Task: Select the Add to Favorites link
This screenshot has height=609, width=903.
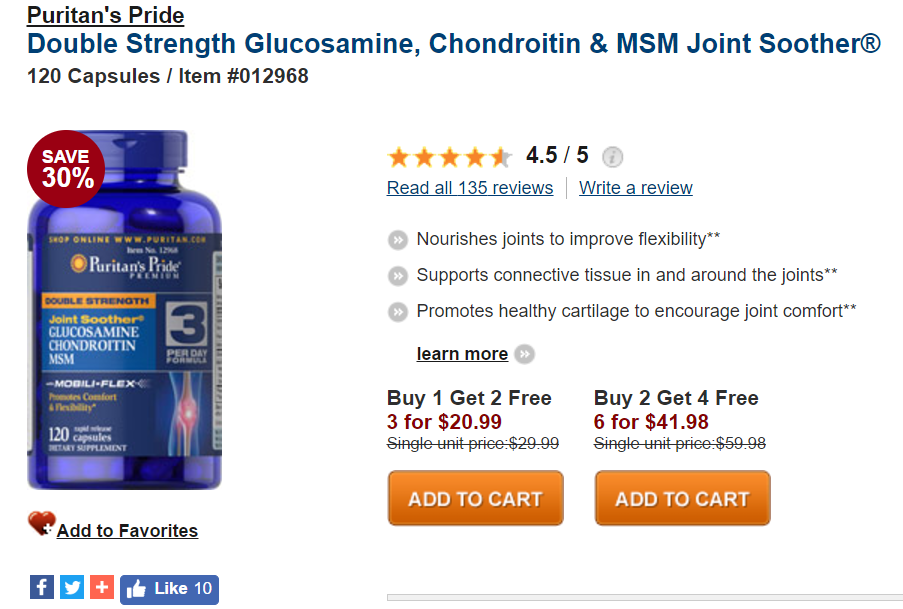Action: point(127,531)
